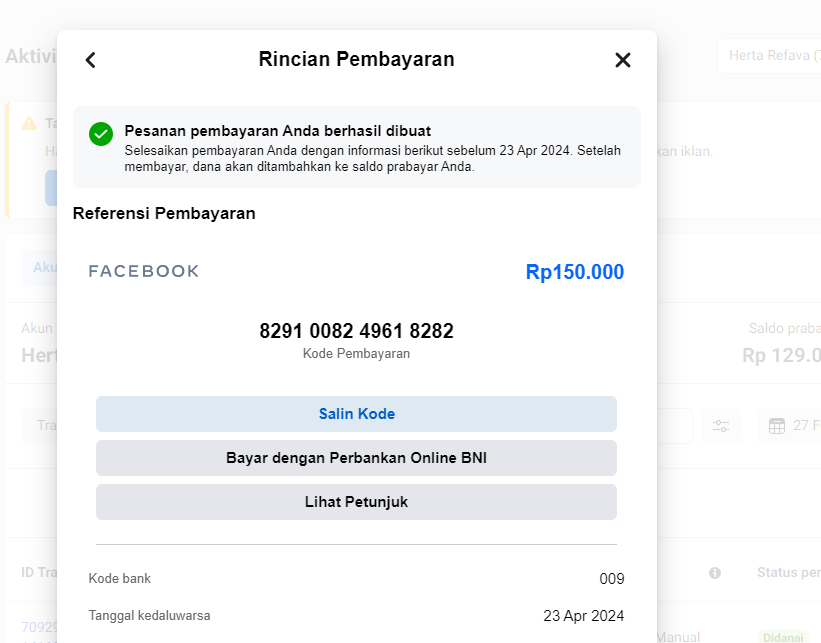This screenshot has width=821, height=643.
Task: Click the Facebook logo text
Action: coord(144,271)
